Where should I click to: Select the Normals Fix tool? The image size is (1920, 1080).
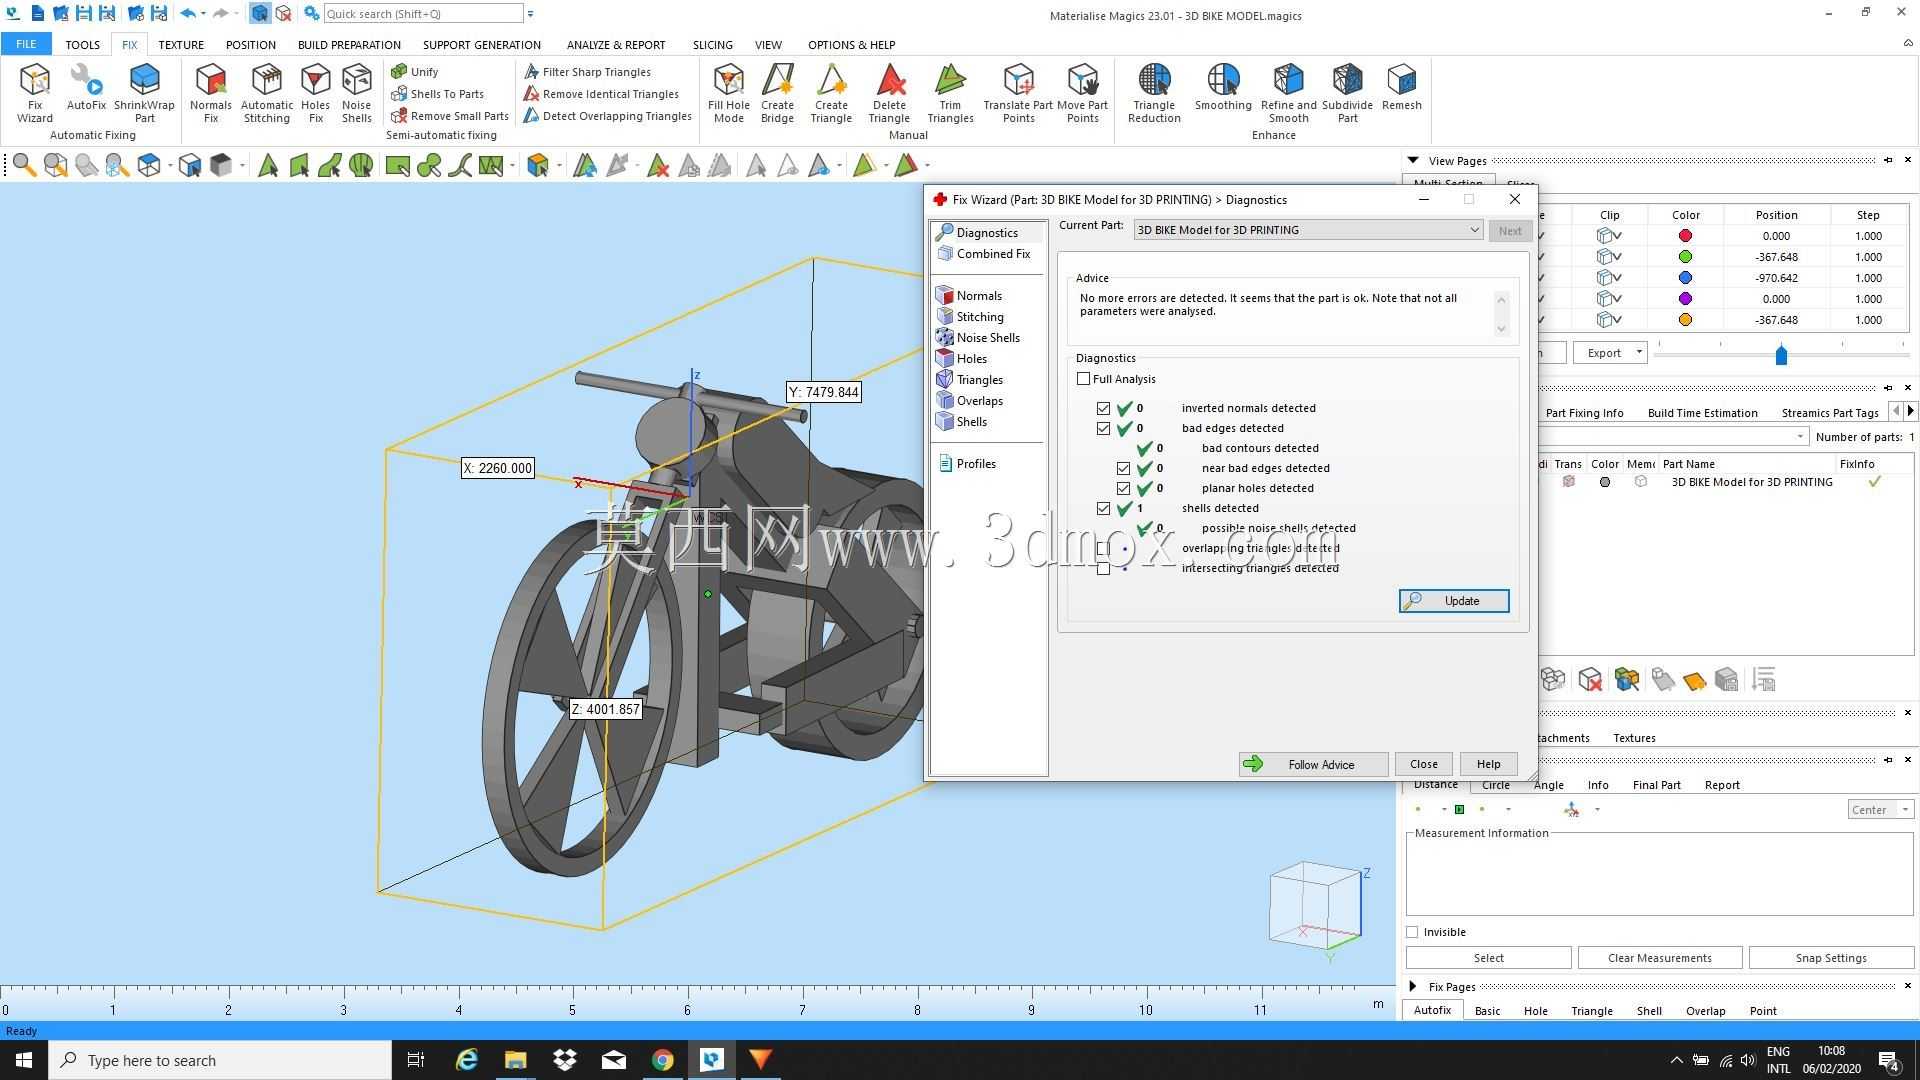point(211,93)
